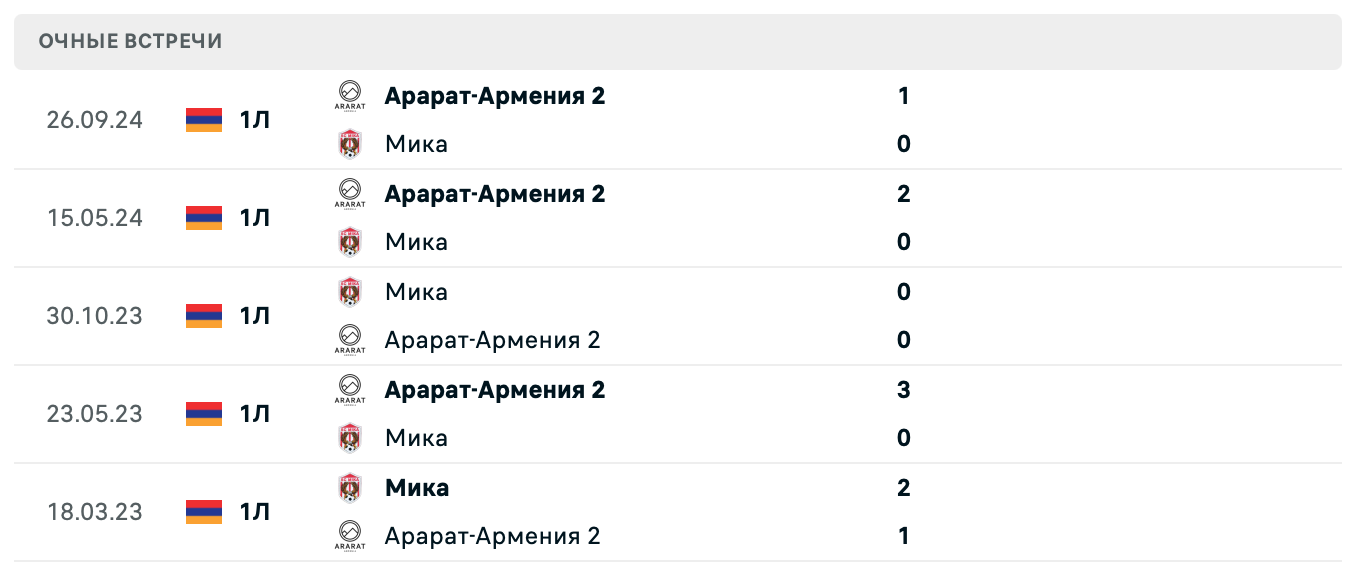This screenshot has height=578, width=1354.
Task: Open the Ararat-Armenia 2 team page from top row
Action: [x=495, y=96]
